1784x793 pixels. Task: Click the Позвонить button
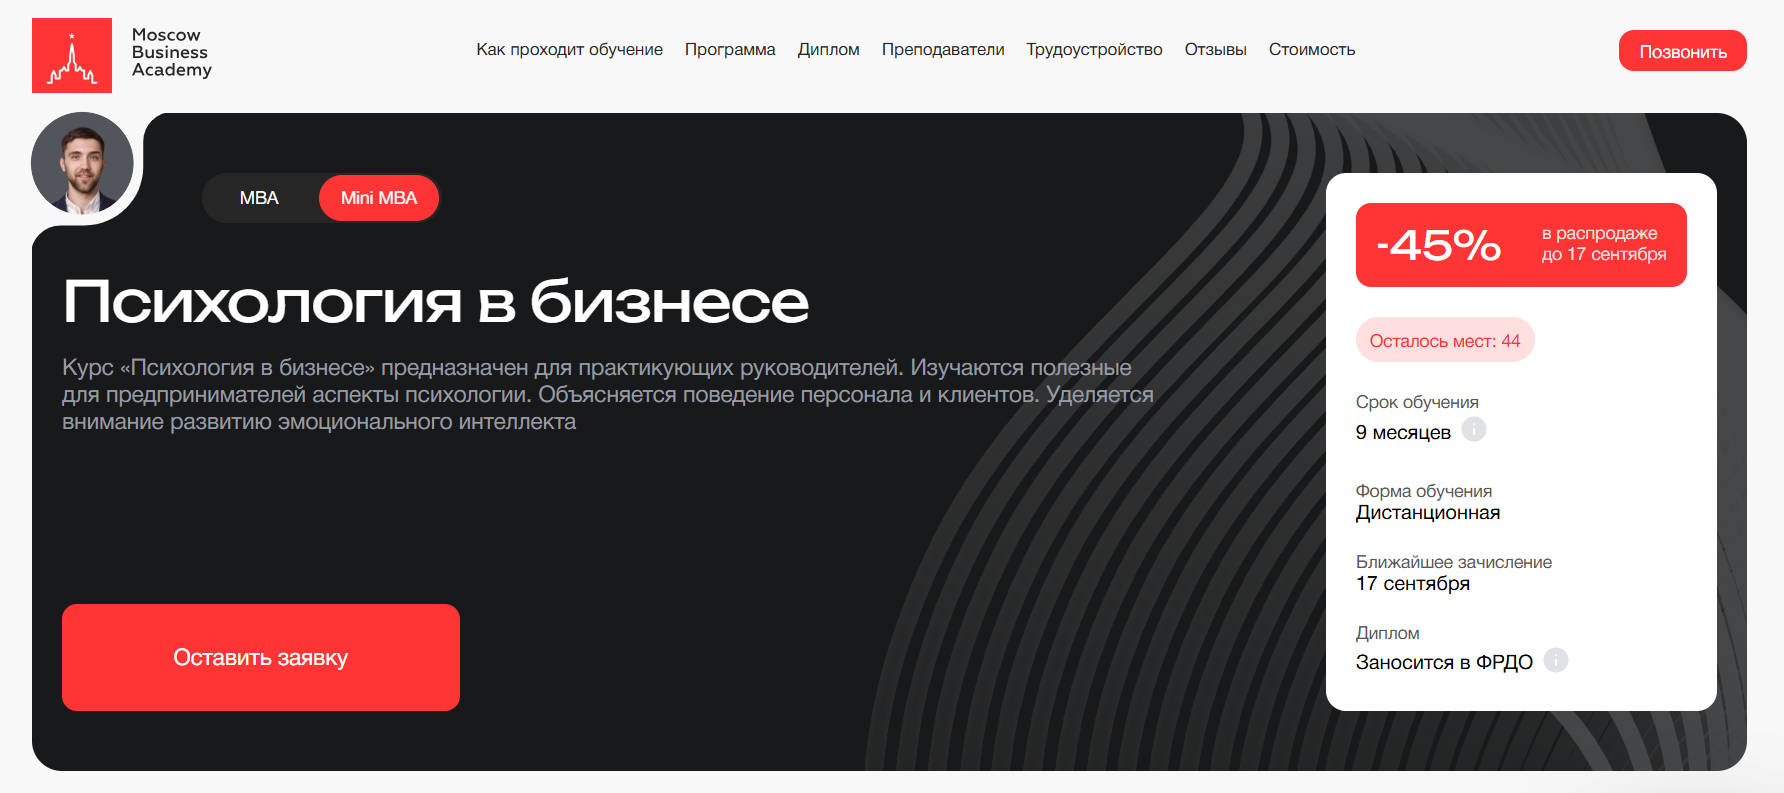pyautogui.click(x=1683, y=51)
